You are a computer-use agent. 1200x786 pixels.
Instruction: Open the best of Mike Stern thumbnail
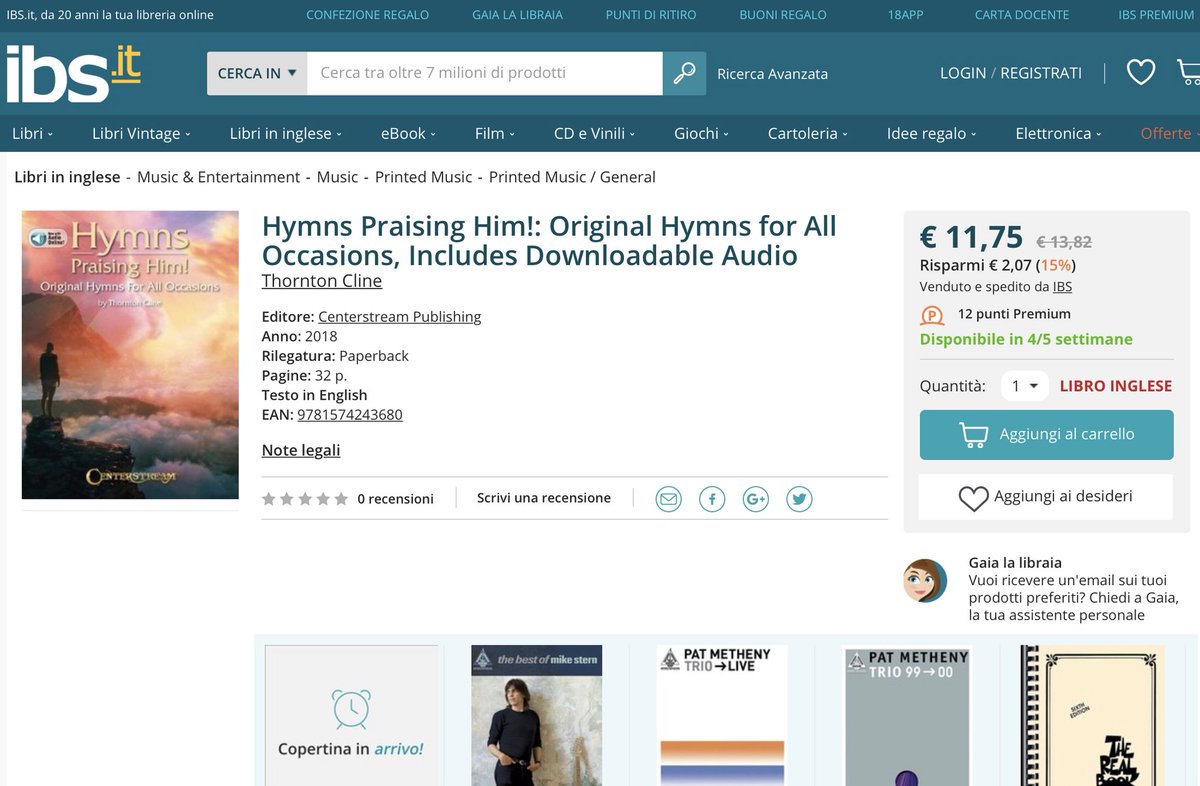point(537,715)
